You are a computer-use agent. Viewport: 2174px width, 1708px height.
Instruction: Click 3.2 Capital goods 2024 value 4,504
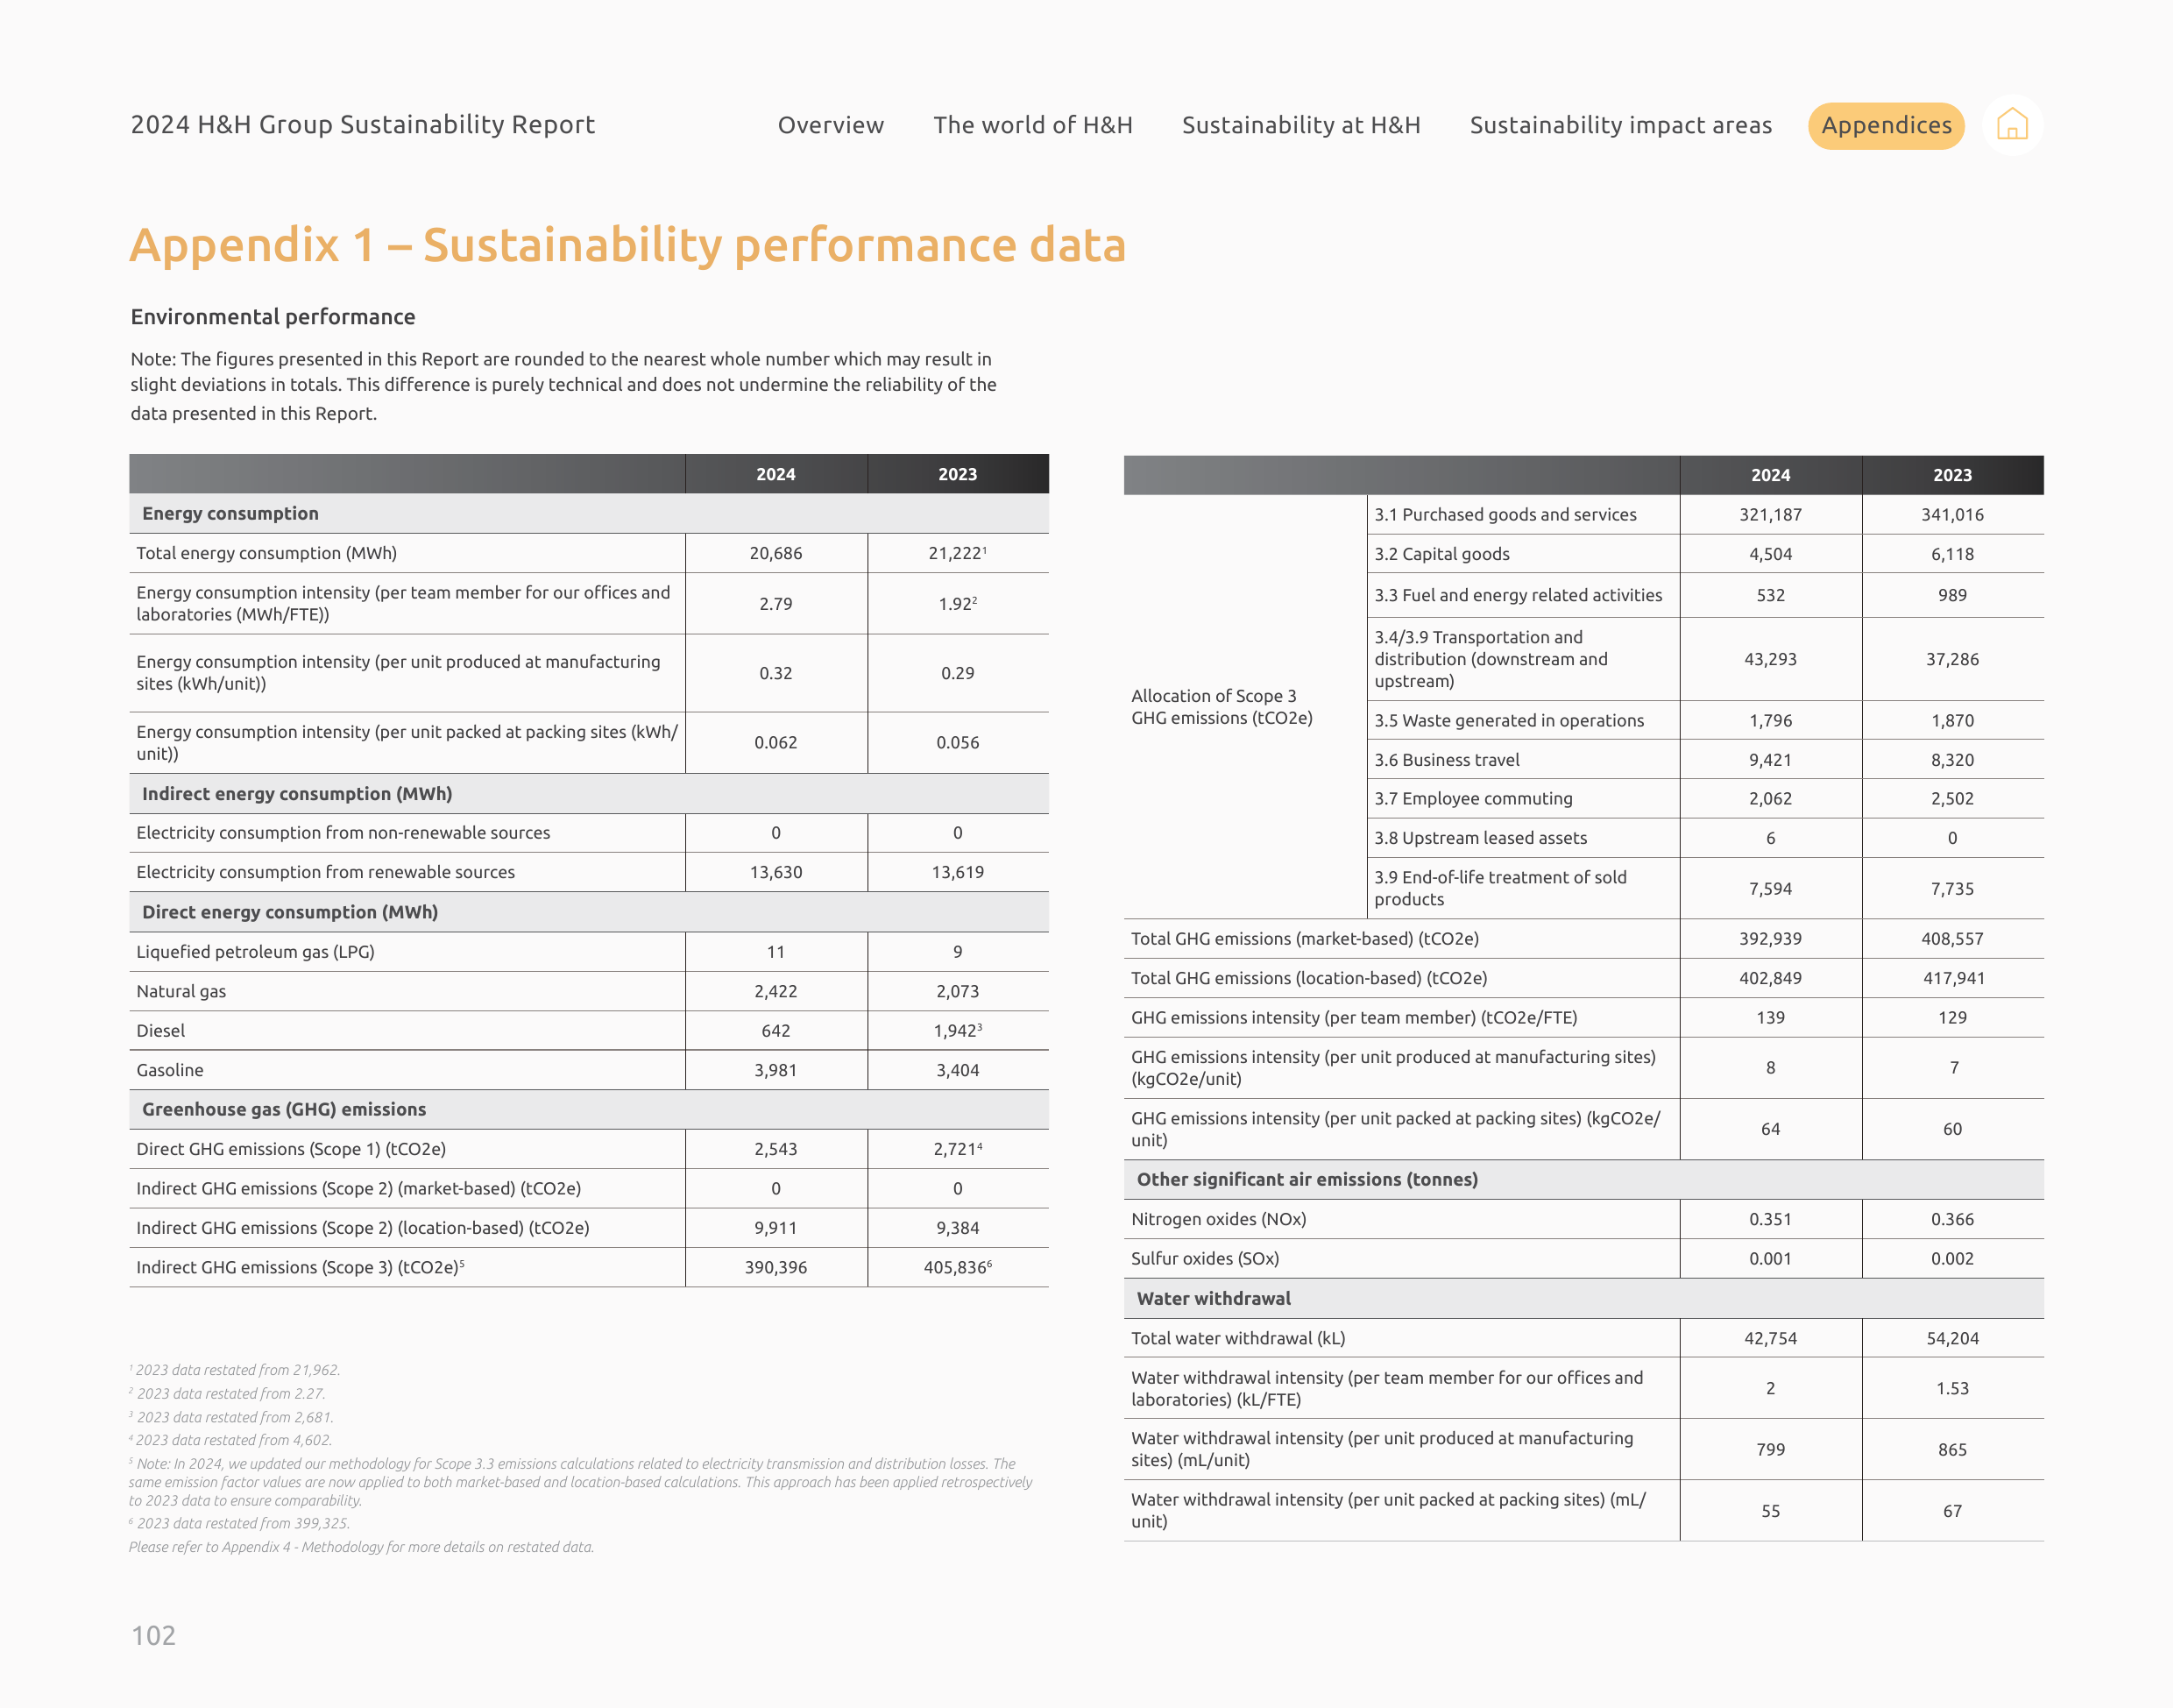[x=1770, y=554]
